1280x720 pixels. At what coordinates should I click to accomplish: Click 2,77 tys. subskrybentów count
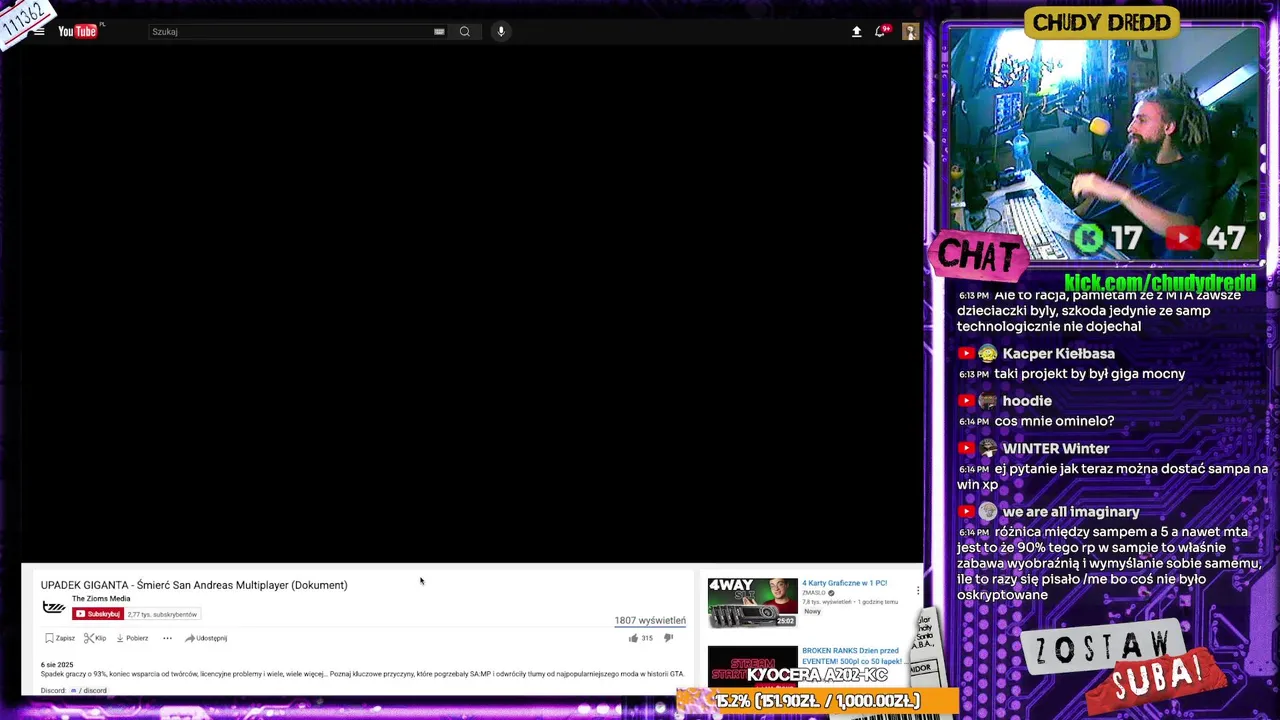(x=162, y=614)
